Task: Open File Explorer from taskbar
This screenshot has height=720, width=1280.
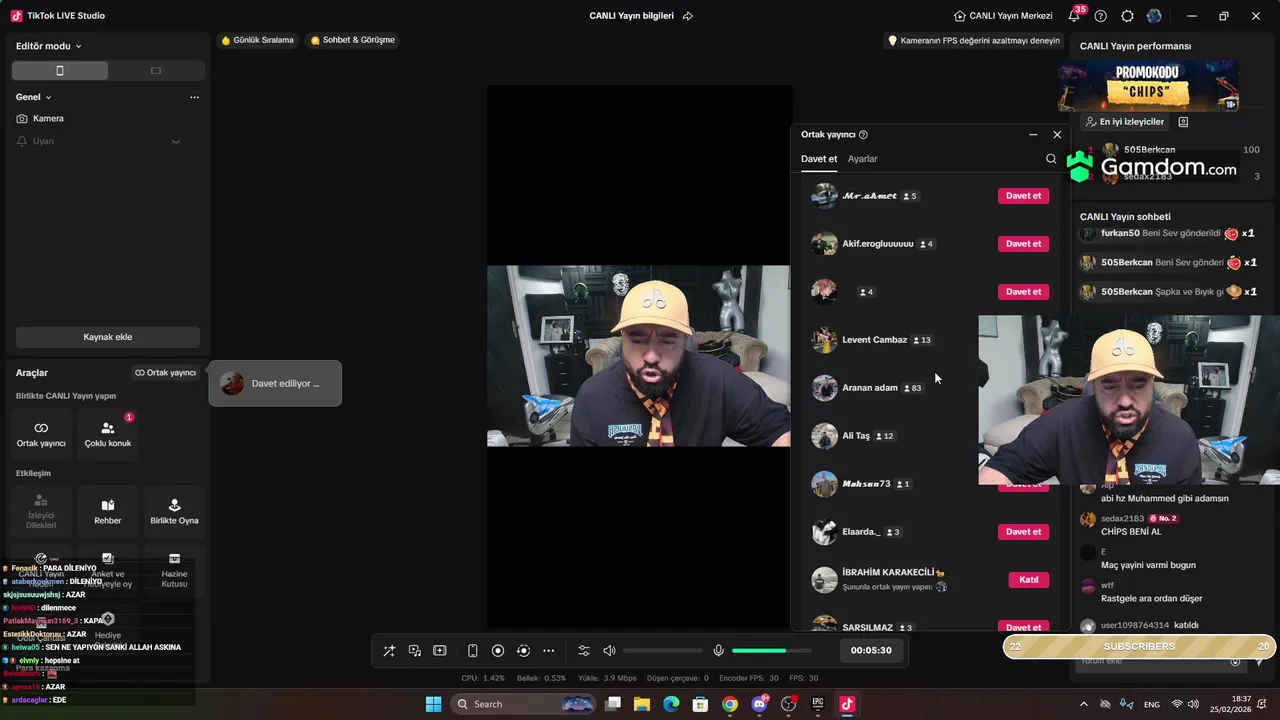Action: pos(642,704)
